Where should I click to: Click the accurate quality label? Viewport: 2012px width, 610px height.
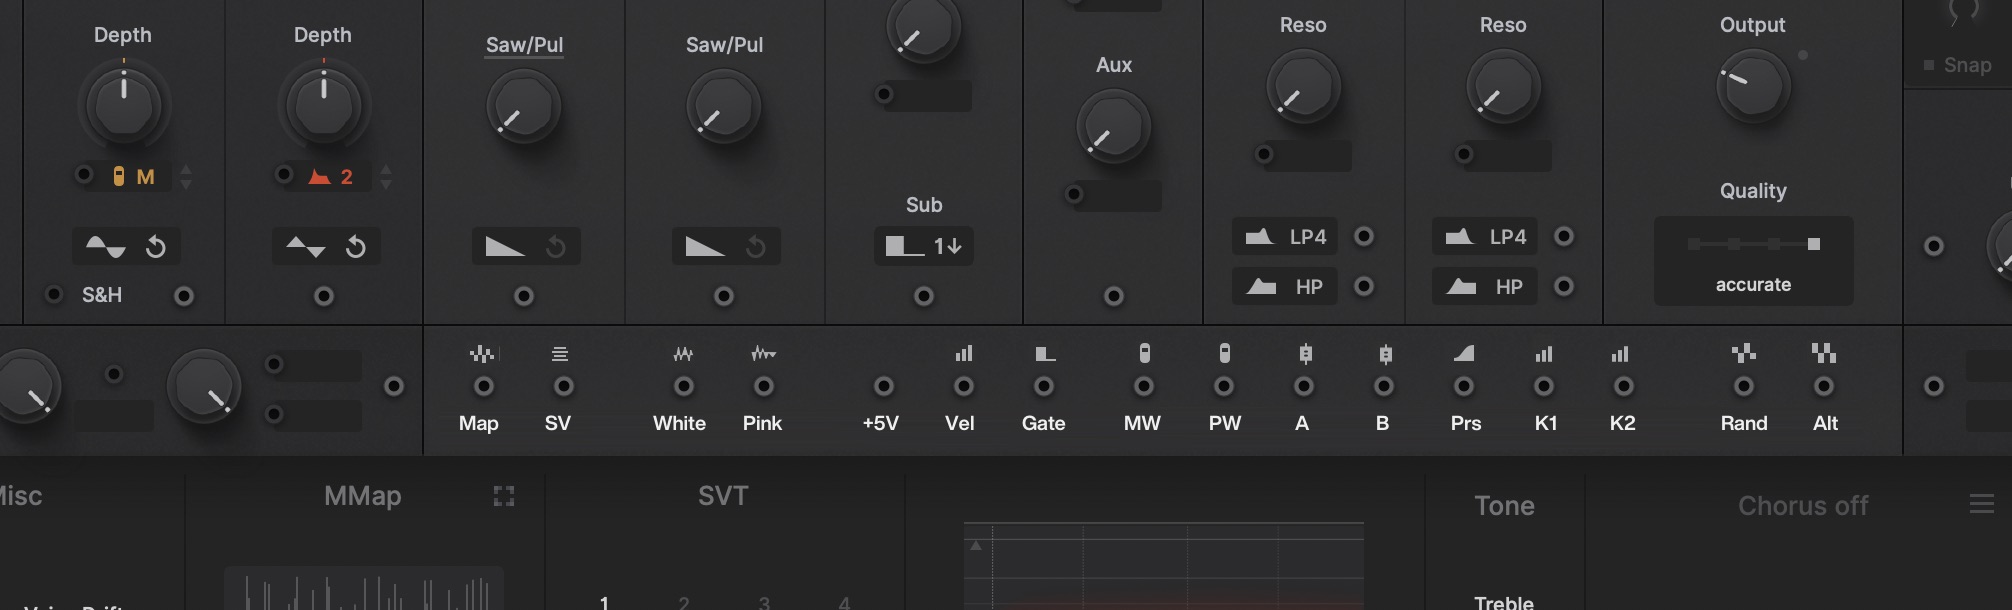pyautogui.click(x=1753, y=285)
